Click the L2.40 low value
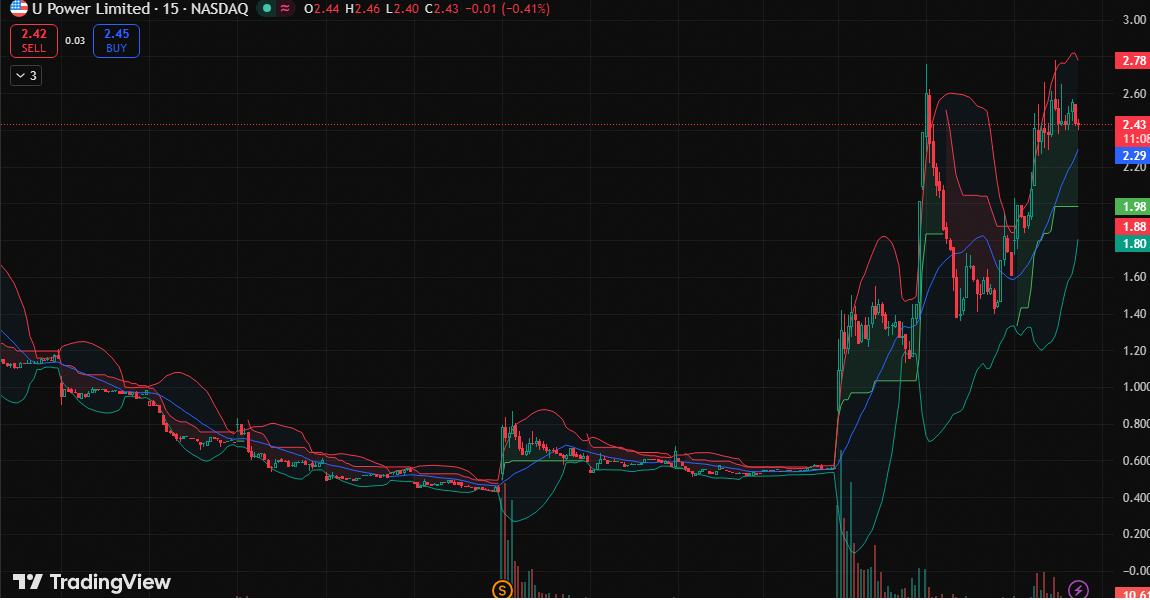Image resolution: width=1150 pixels, height=600 pixels. (x=402, y=9)
